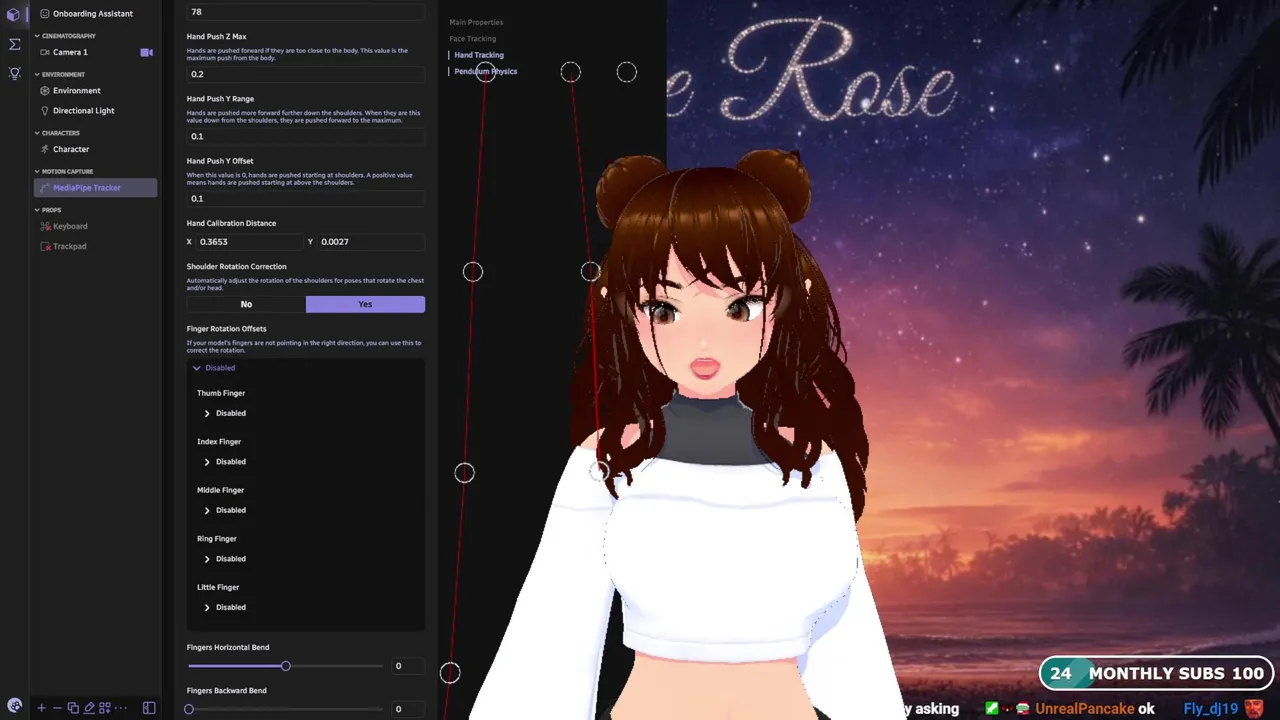Screen dimensions: 1280x720
Task: Edit the Hand Push Y Offset field
Action: click(305, 198)
